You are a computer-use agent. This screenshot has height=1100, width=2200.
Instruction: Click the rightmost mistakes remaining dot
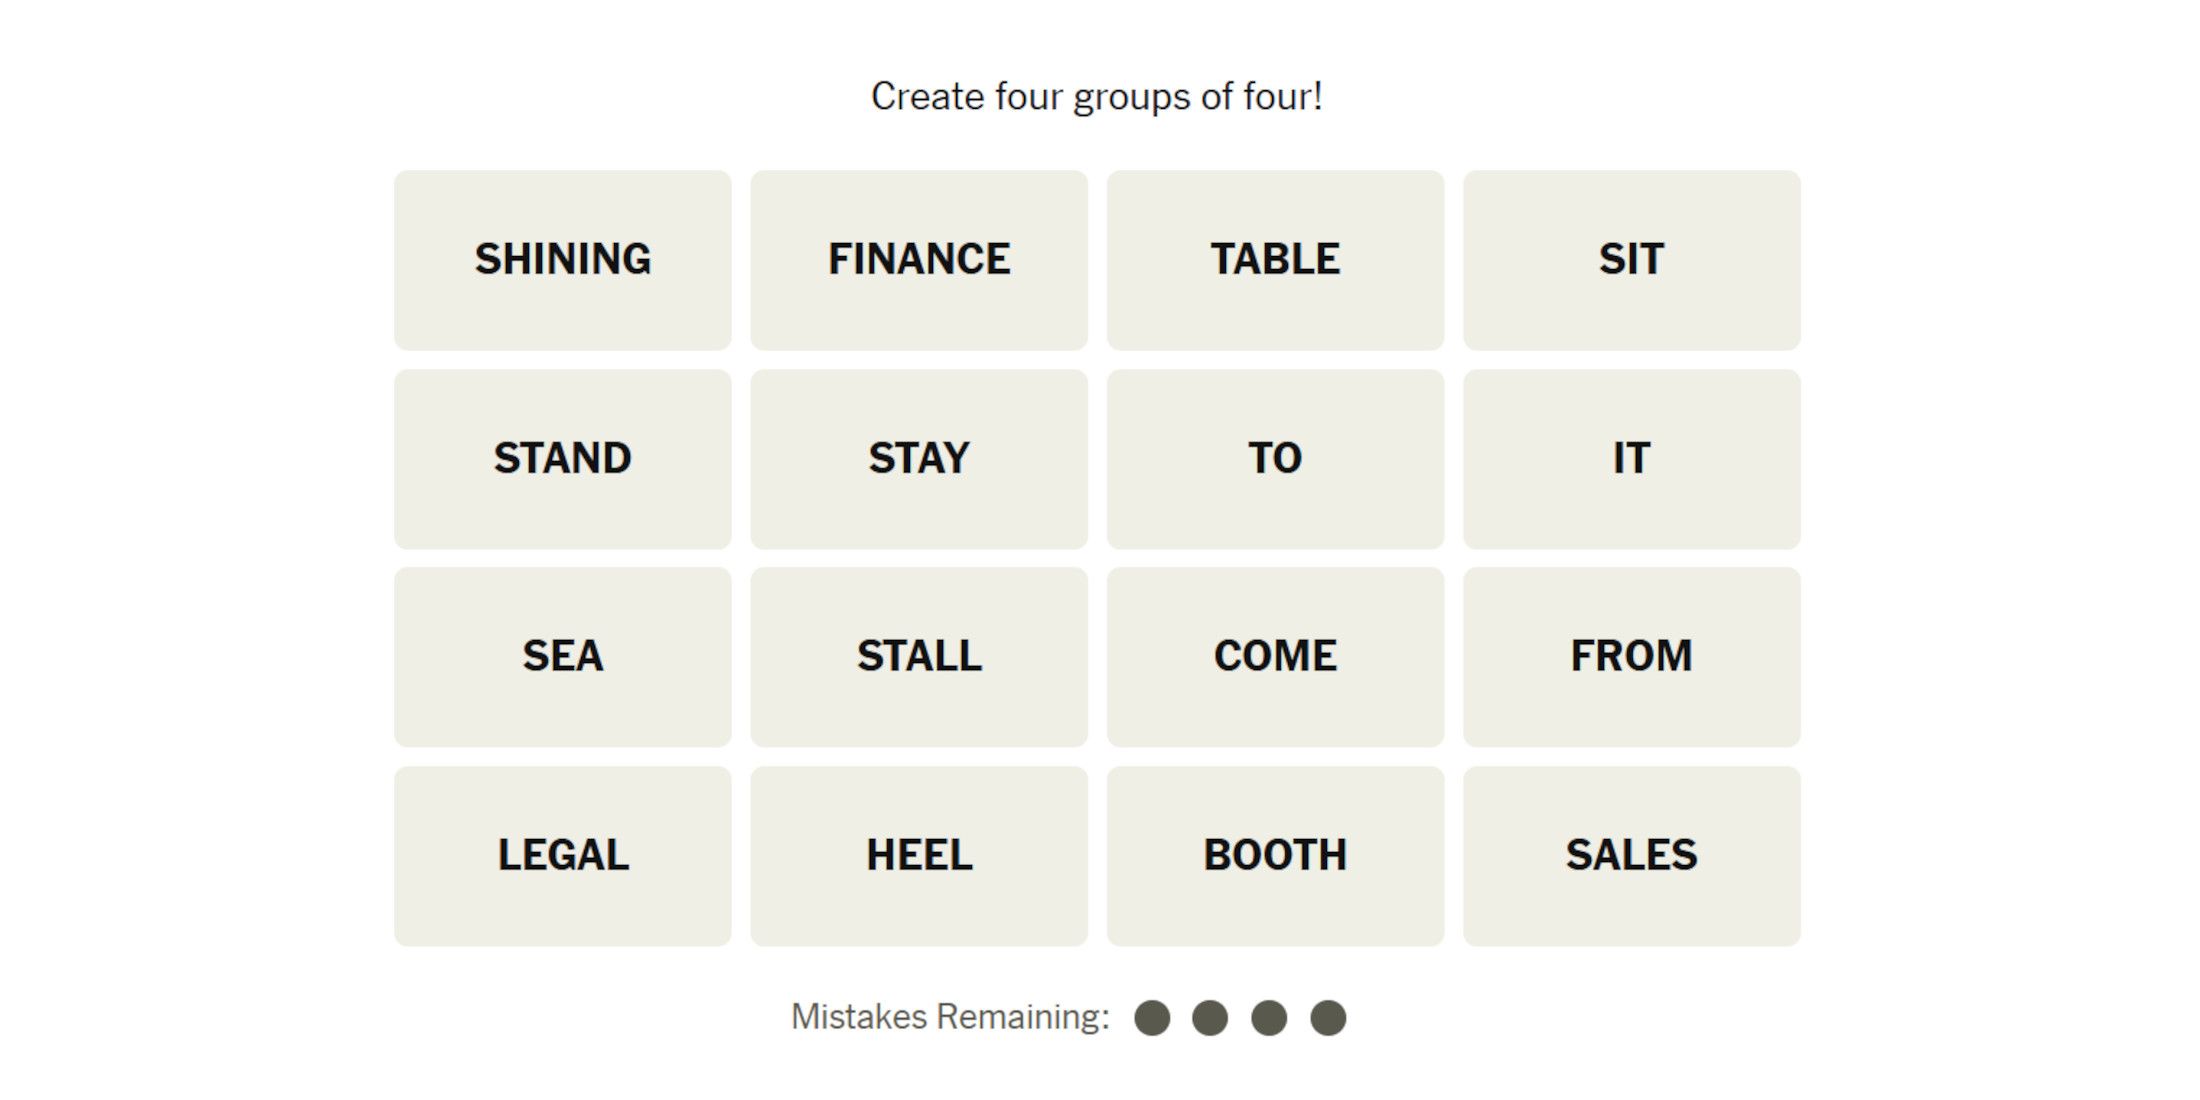coord(1328,1018)
